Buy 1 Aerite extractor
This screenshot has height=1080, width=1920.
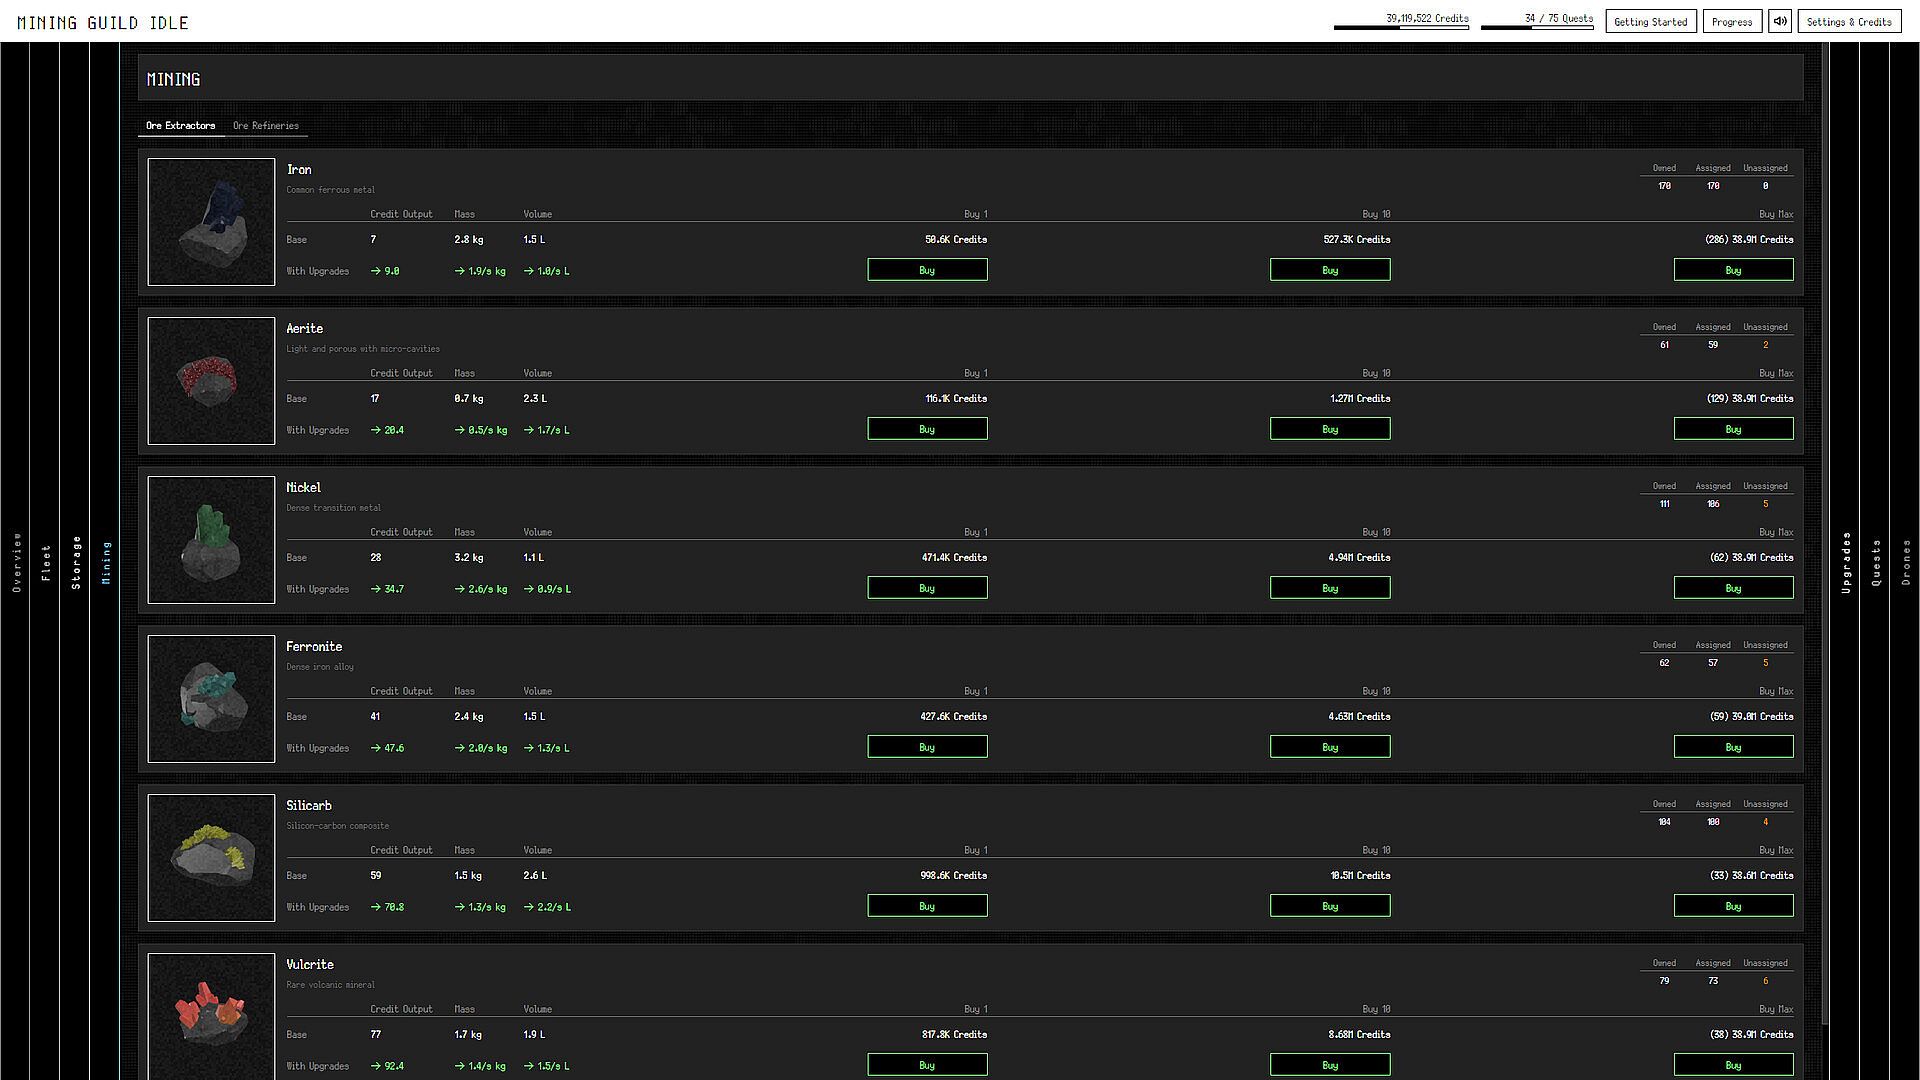point(927,429)
